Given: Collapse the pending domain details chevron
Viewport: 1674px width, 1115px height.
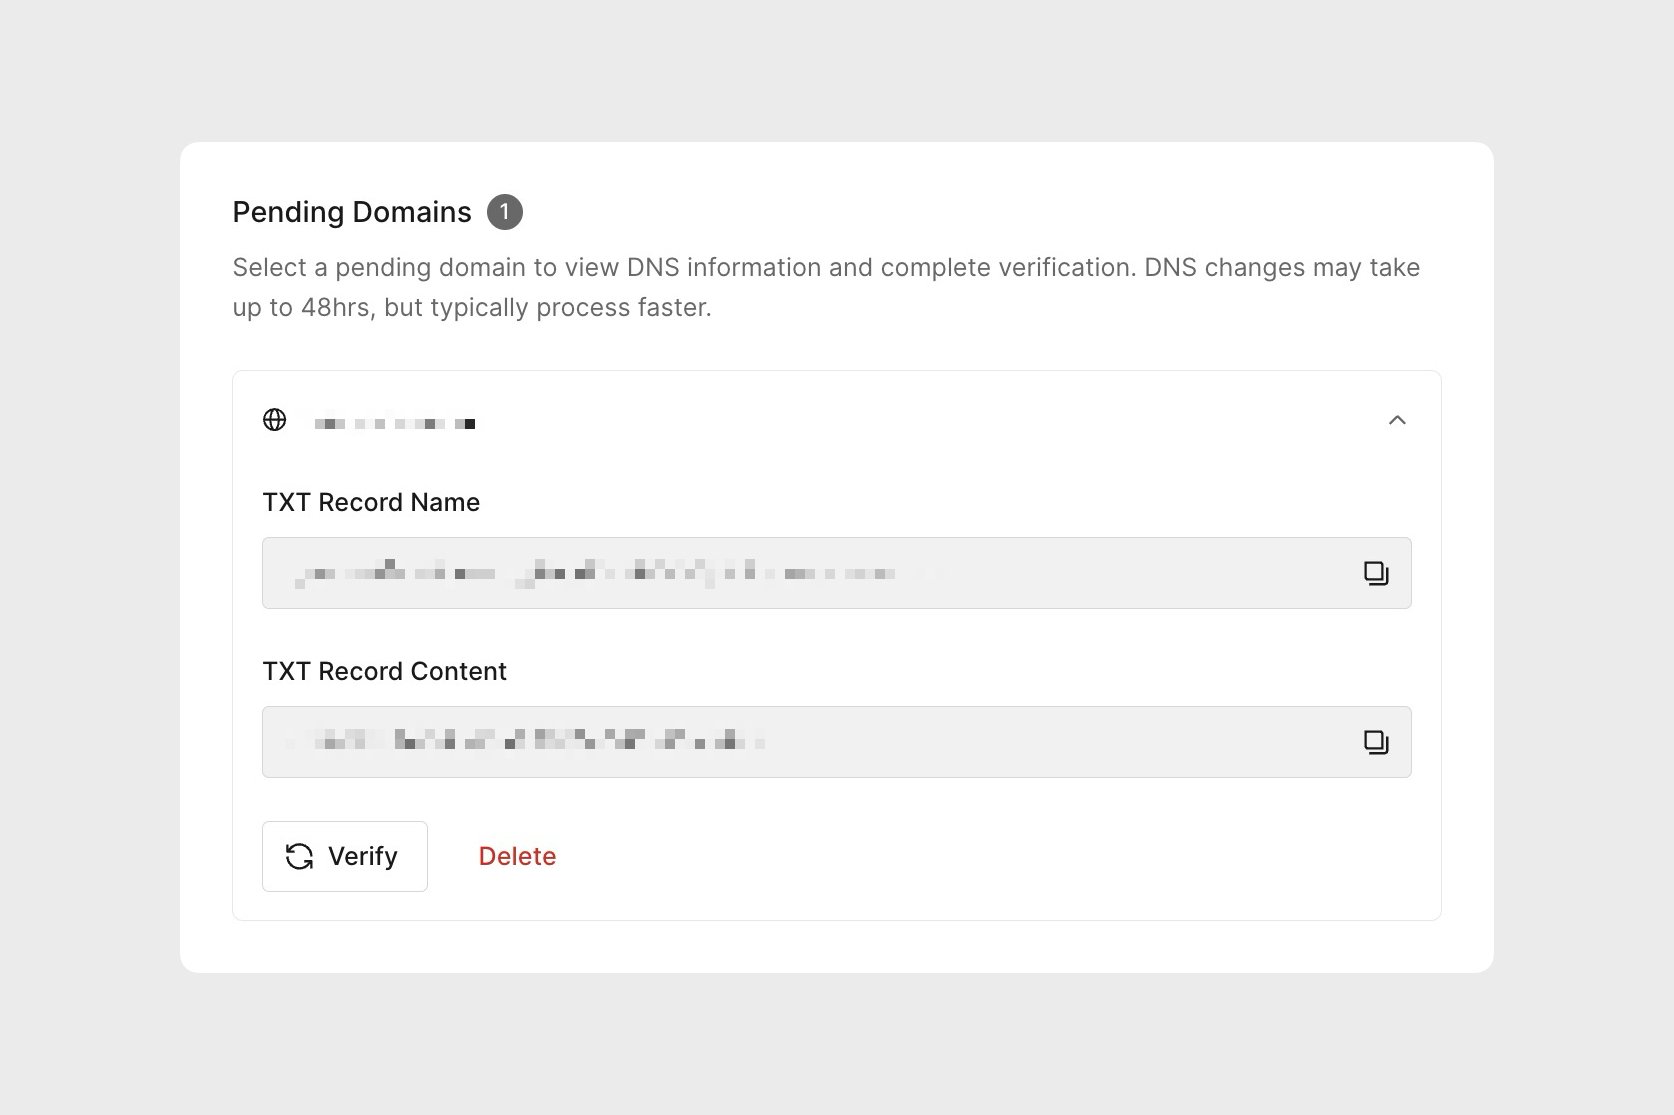Looking at the screenshot, I should click(x=1397, y=420).
